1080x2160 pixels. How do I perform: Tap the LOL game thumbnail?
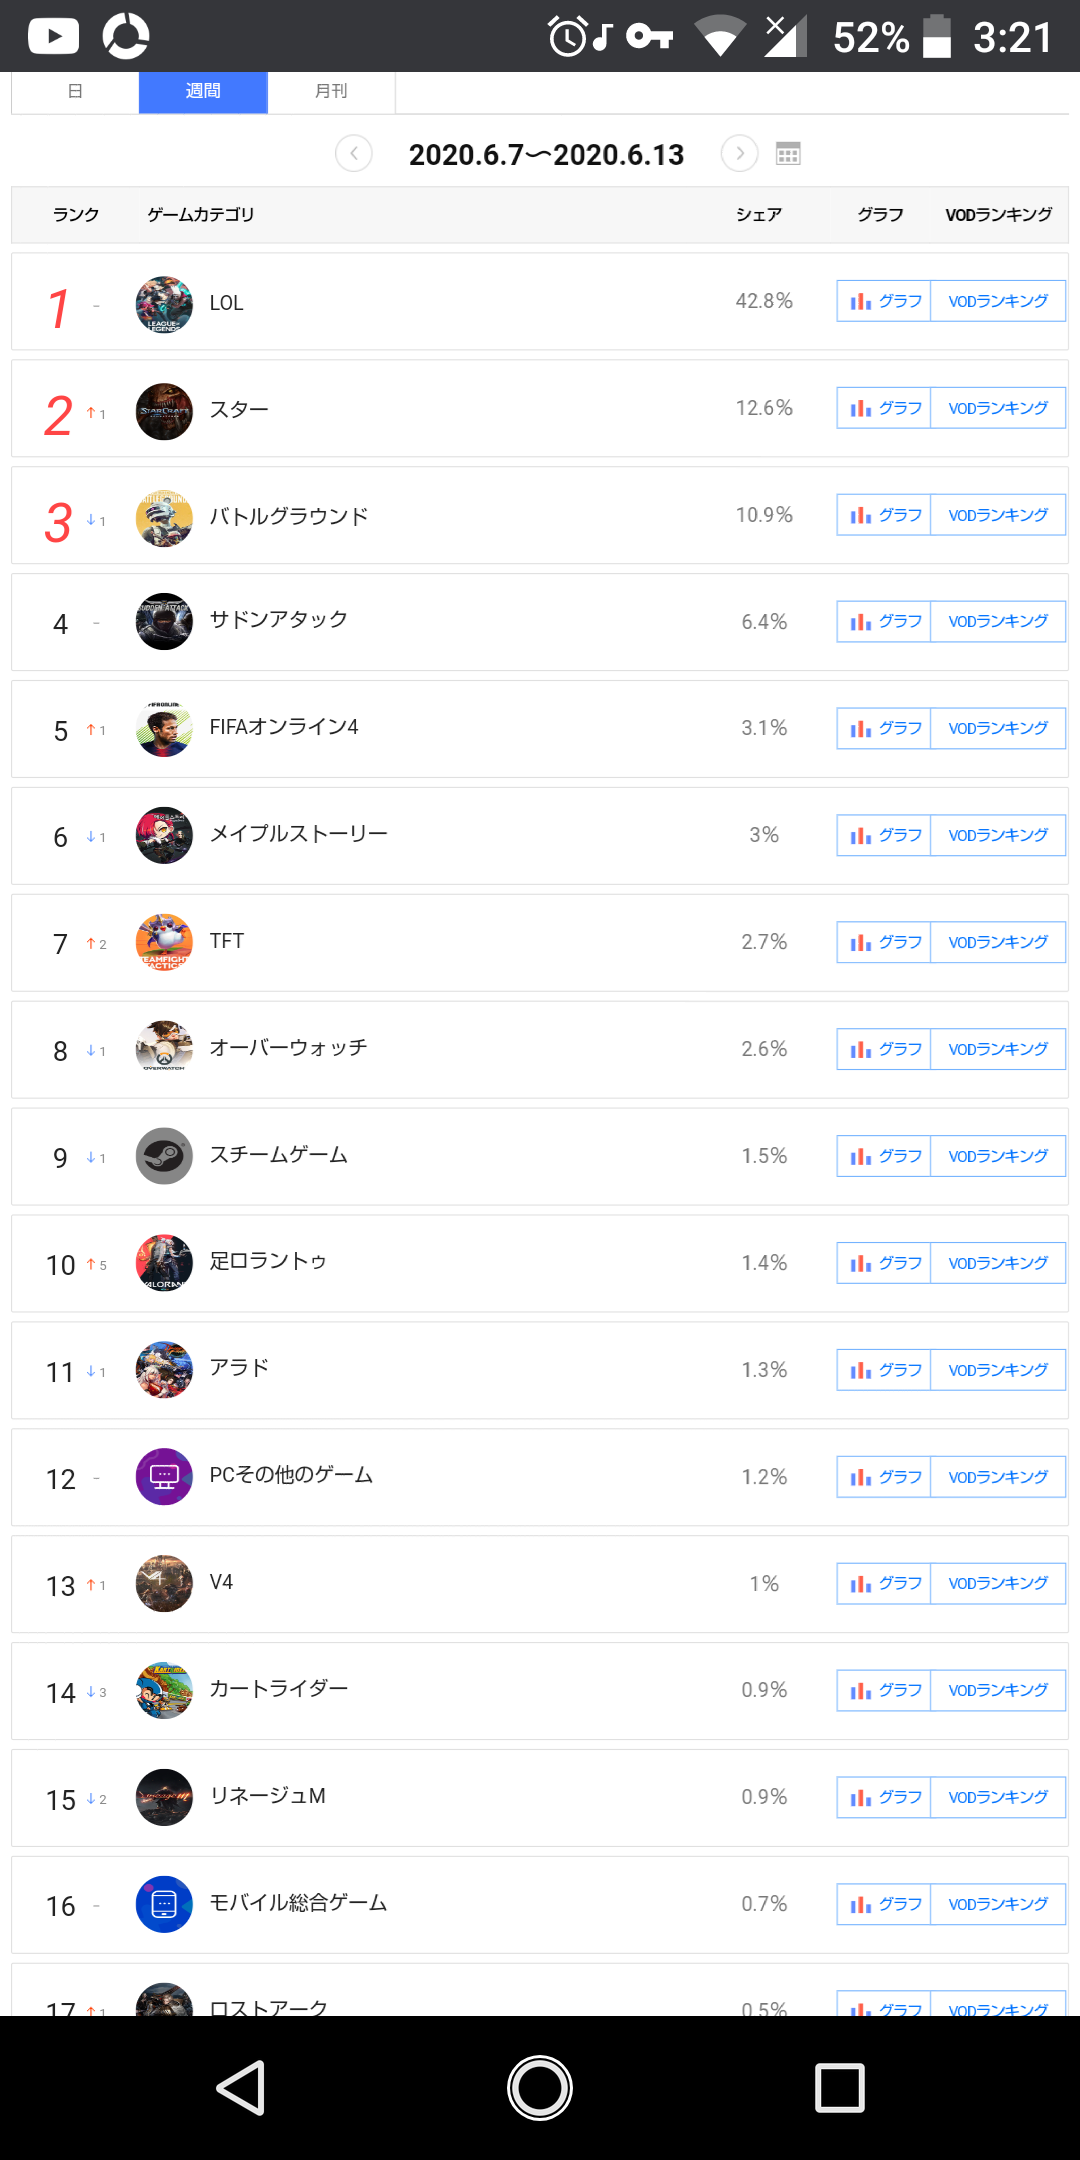pos(164,305)
